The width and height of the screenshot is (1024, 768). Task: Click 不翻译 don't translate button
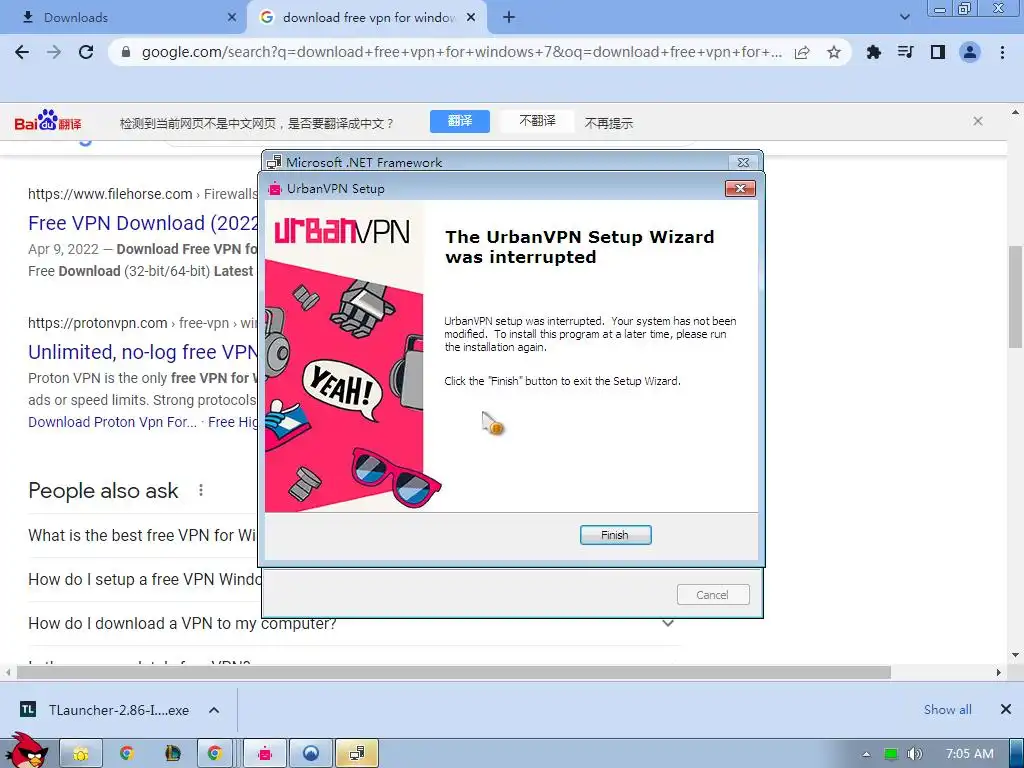tap(537, 121)
